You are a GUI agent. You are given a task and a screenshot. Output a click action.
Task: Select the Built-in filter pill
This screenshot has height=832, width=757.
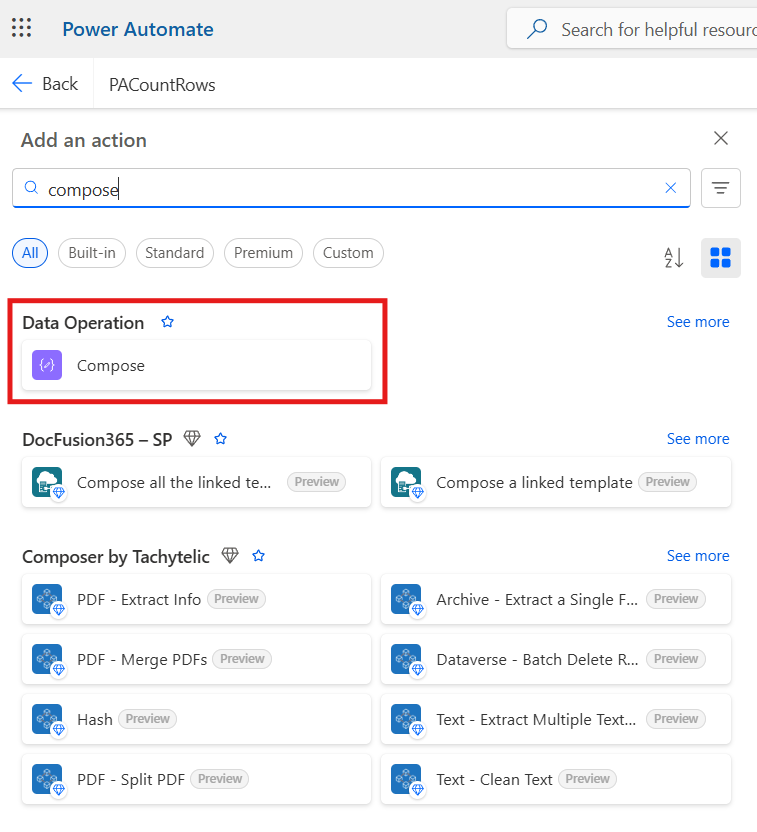click(92, 253)
